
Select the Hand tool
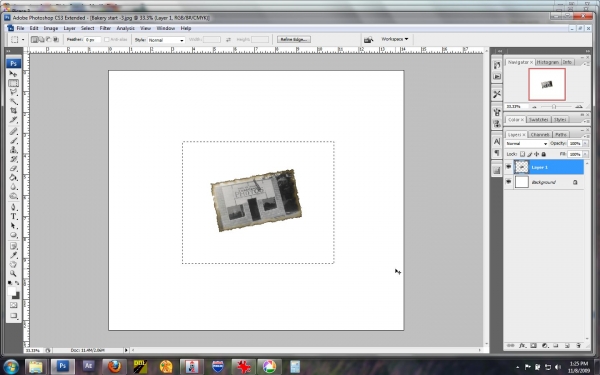pos(13,264)
